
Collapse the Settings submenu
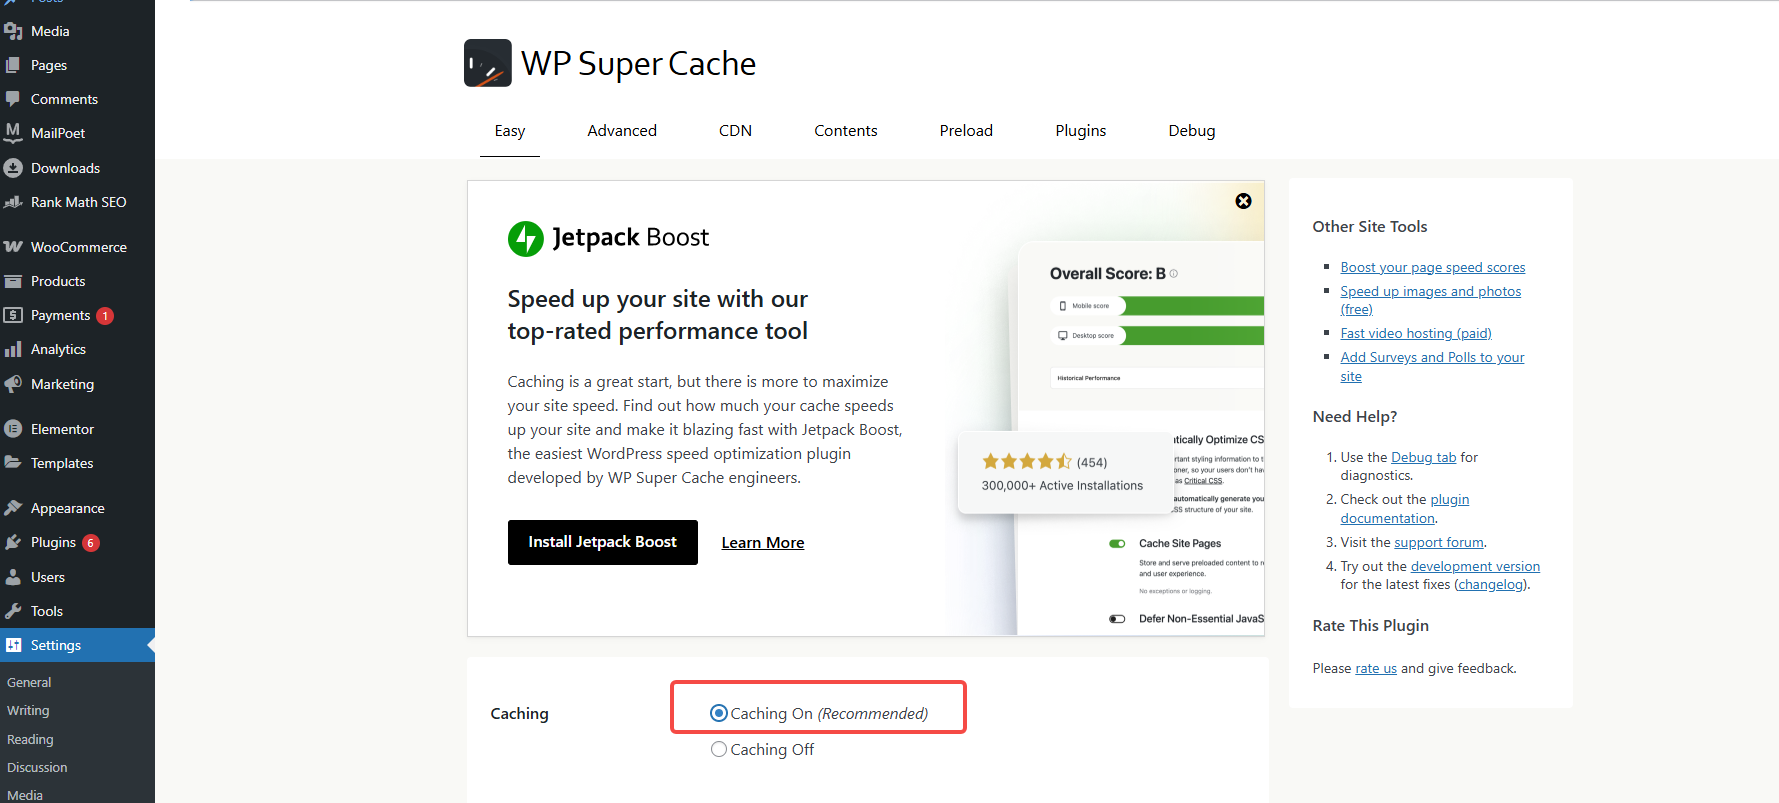point(54,644)
